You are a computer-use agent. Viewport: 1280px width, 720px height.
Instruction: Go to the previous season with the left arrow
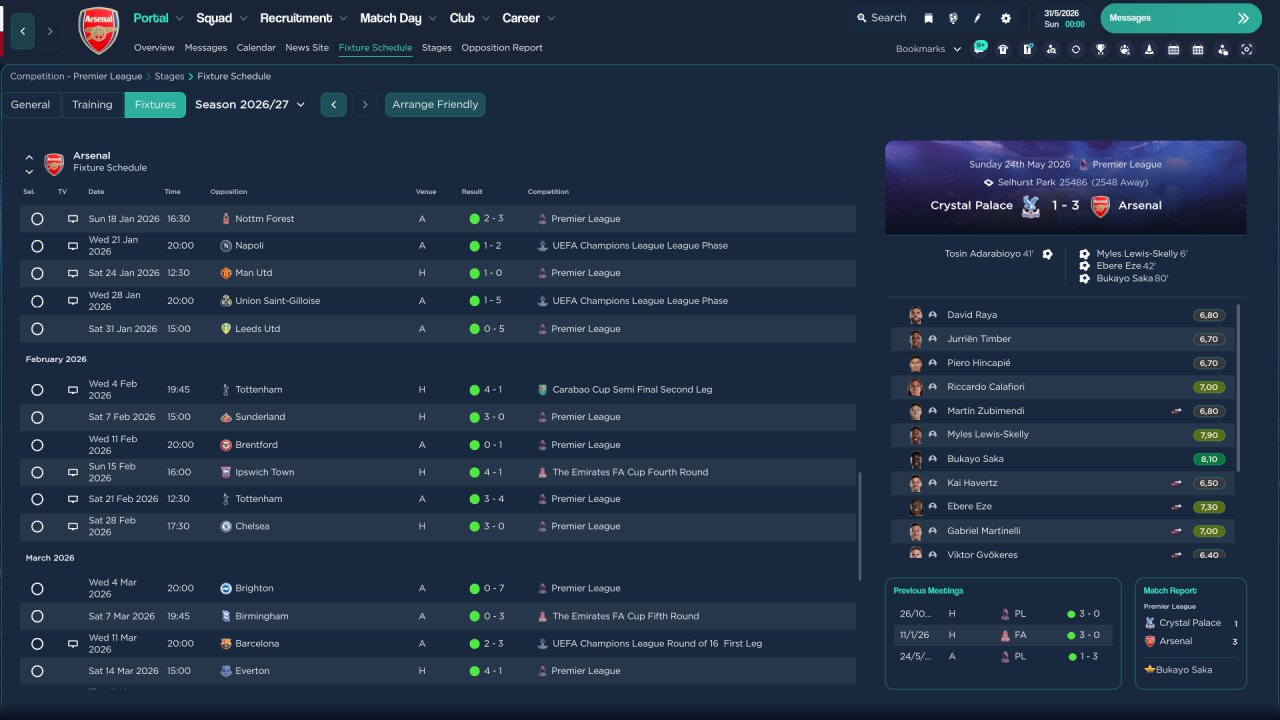(334, 105)
